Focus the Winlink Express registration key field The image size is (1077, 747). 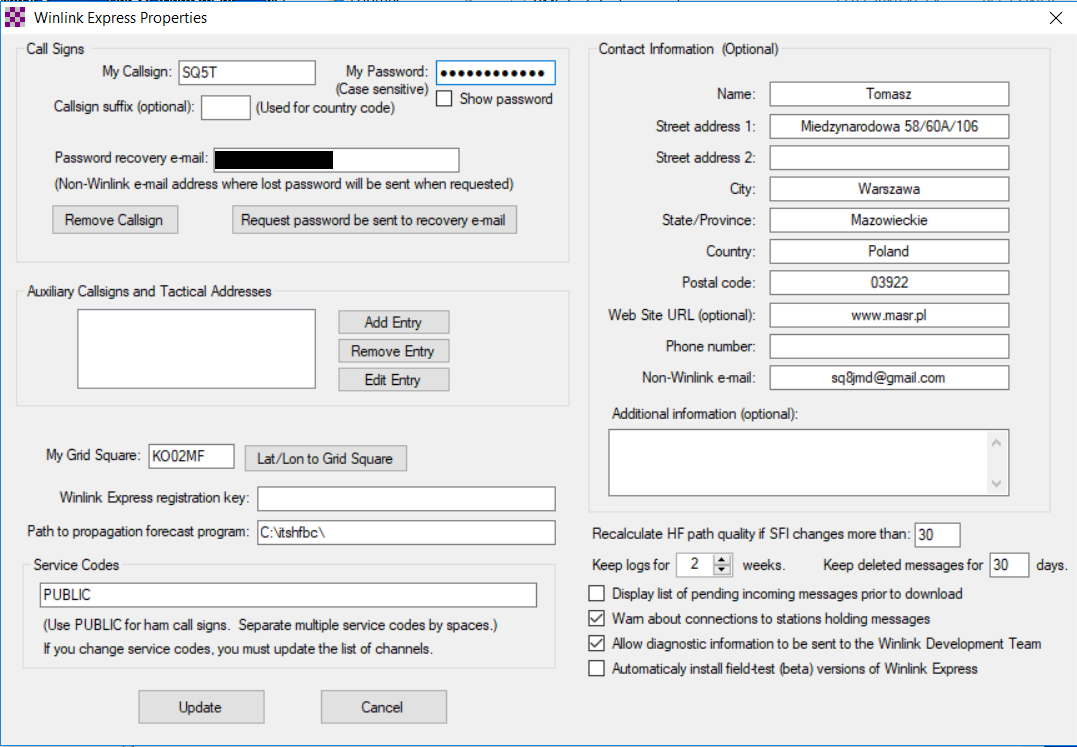coord(406,499)
